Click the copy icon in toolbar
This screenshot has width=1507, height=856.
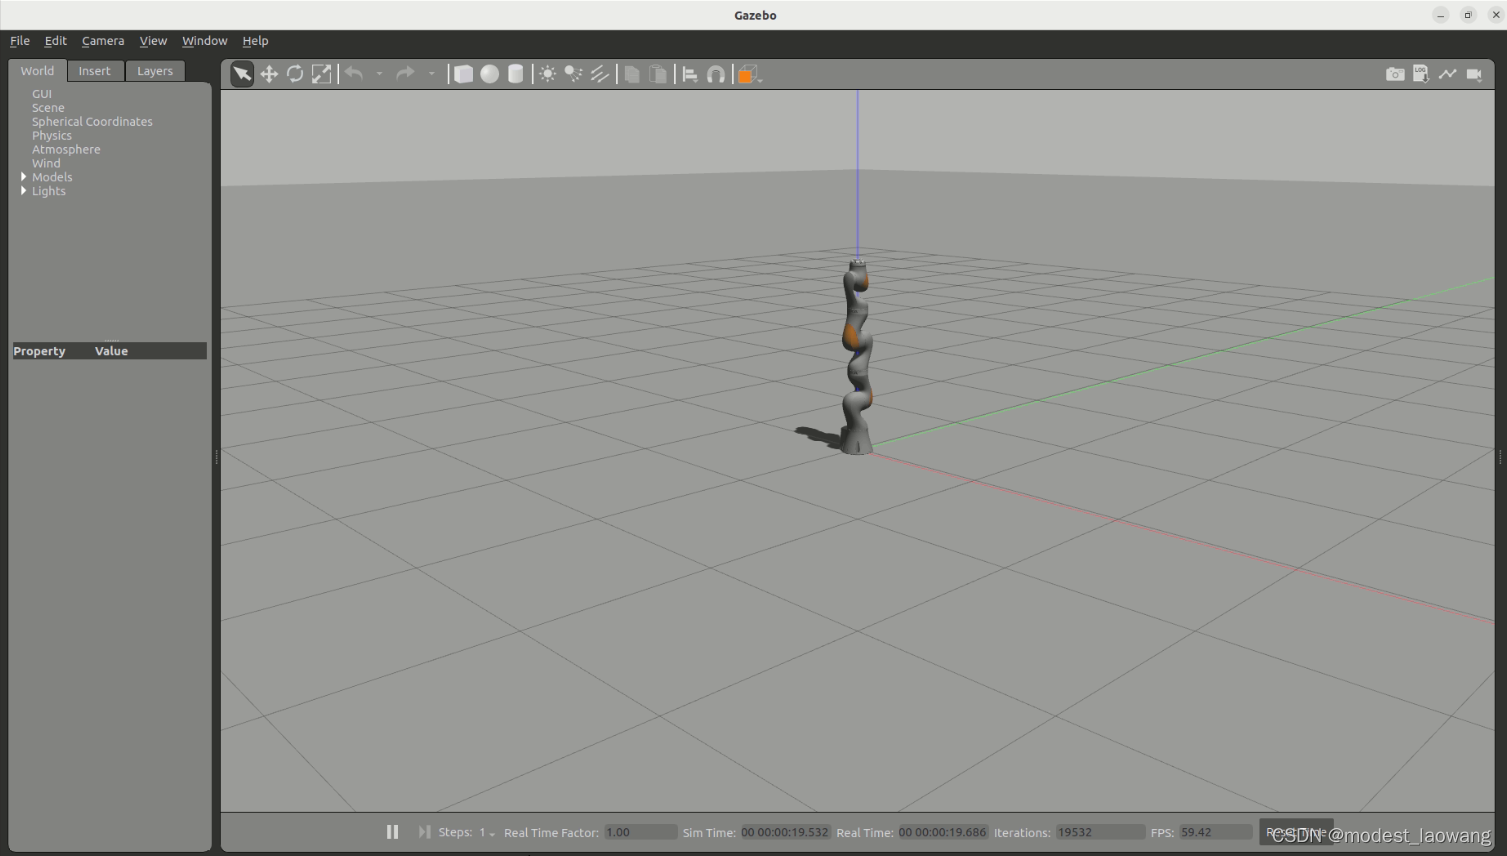tap(632, 74)
